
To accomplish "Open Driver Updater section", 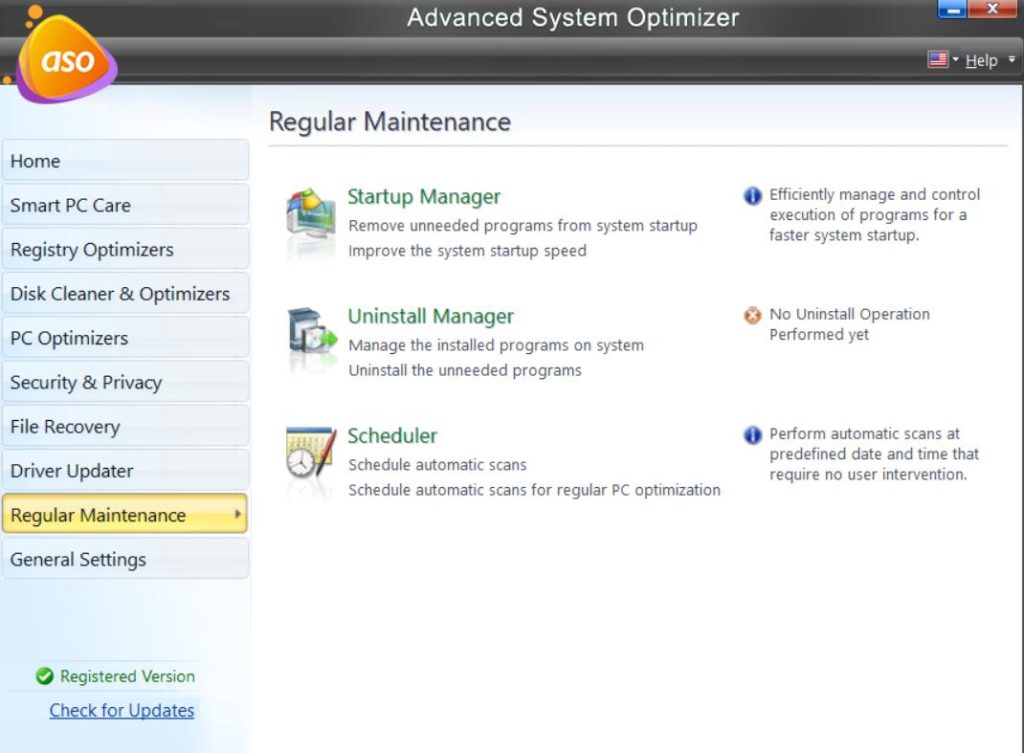I will (x=125, y=471).
